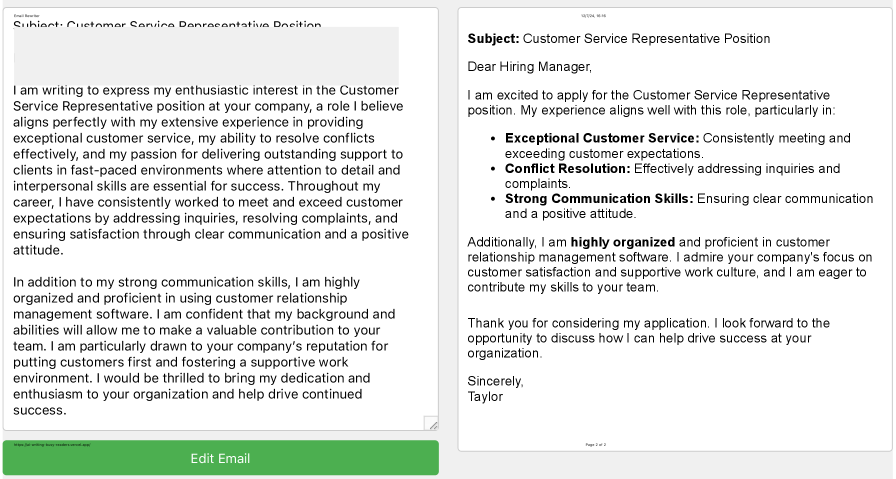
Task: Click the small URL text above Edit Email
Action: 48,443
